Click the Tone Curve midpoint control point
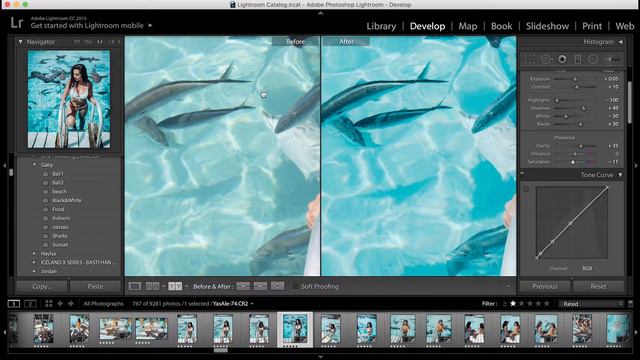The width and height of the screenshot is (640, 360). coord(571,223)
